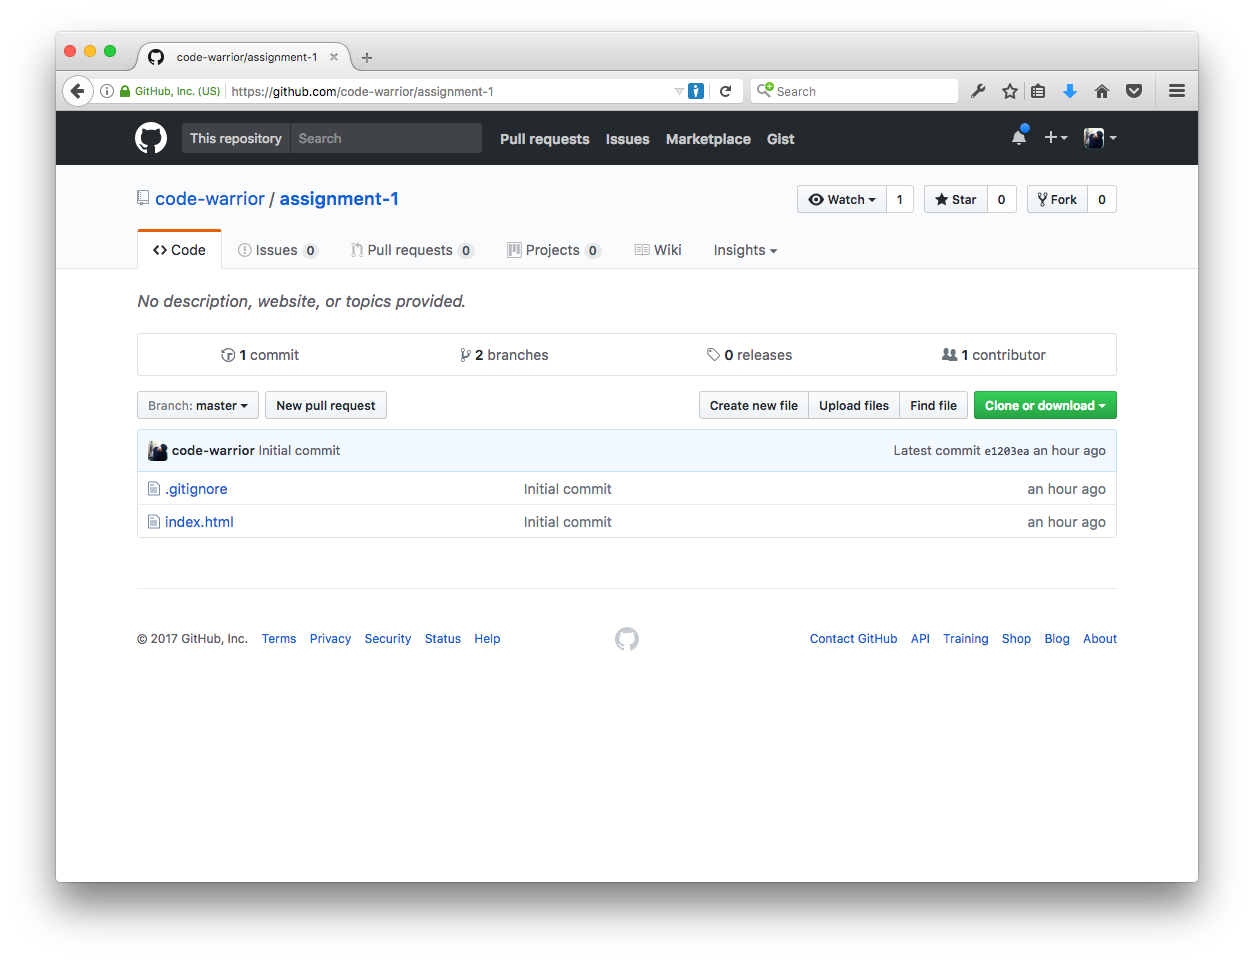Open Issues in the top navigation bar
Image resolution: width=1254 pixels, height=962 pixels.
click(x=628, y=139)
